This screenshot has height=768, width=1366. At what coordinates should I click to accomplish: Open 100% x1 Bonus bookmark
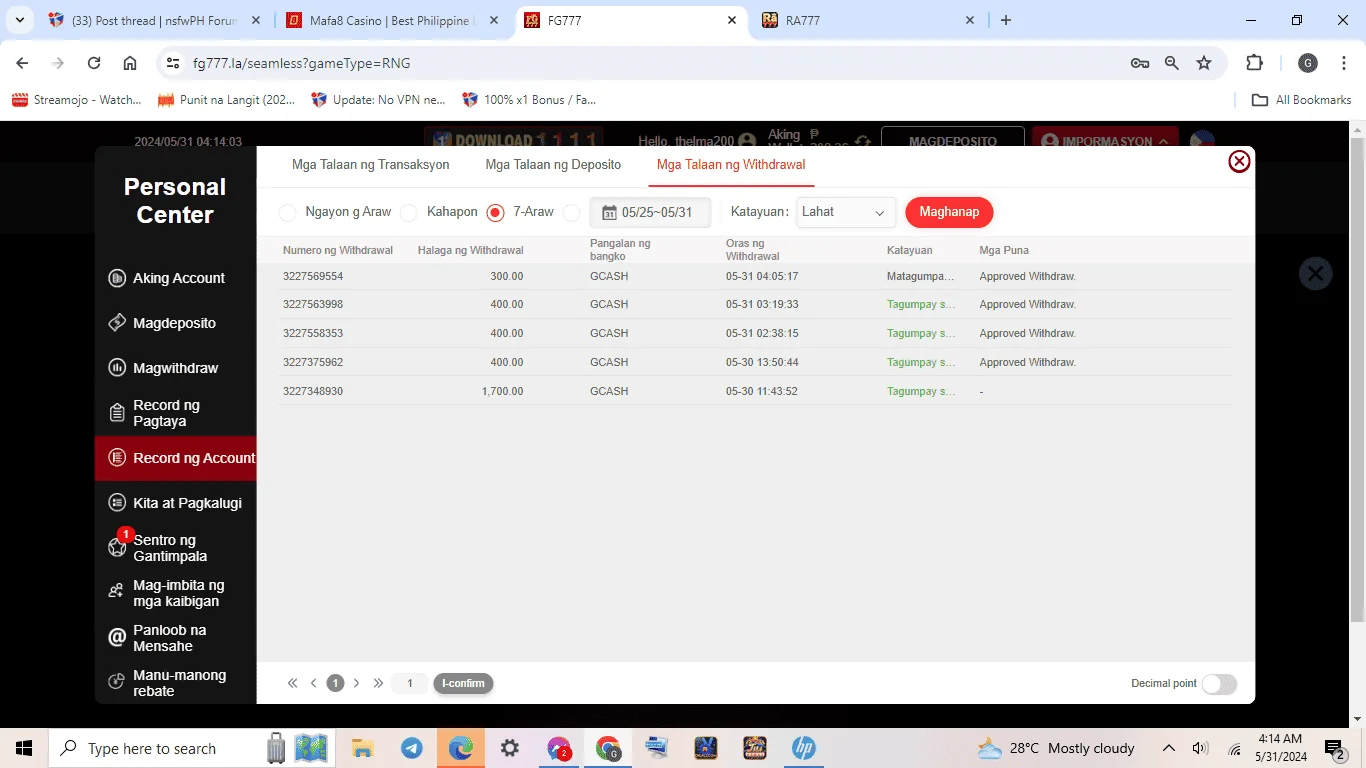530,100
